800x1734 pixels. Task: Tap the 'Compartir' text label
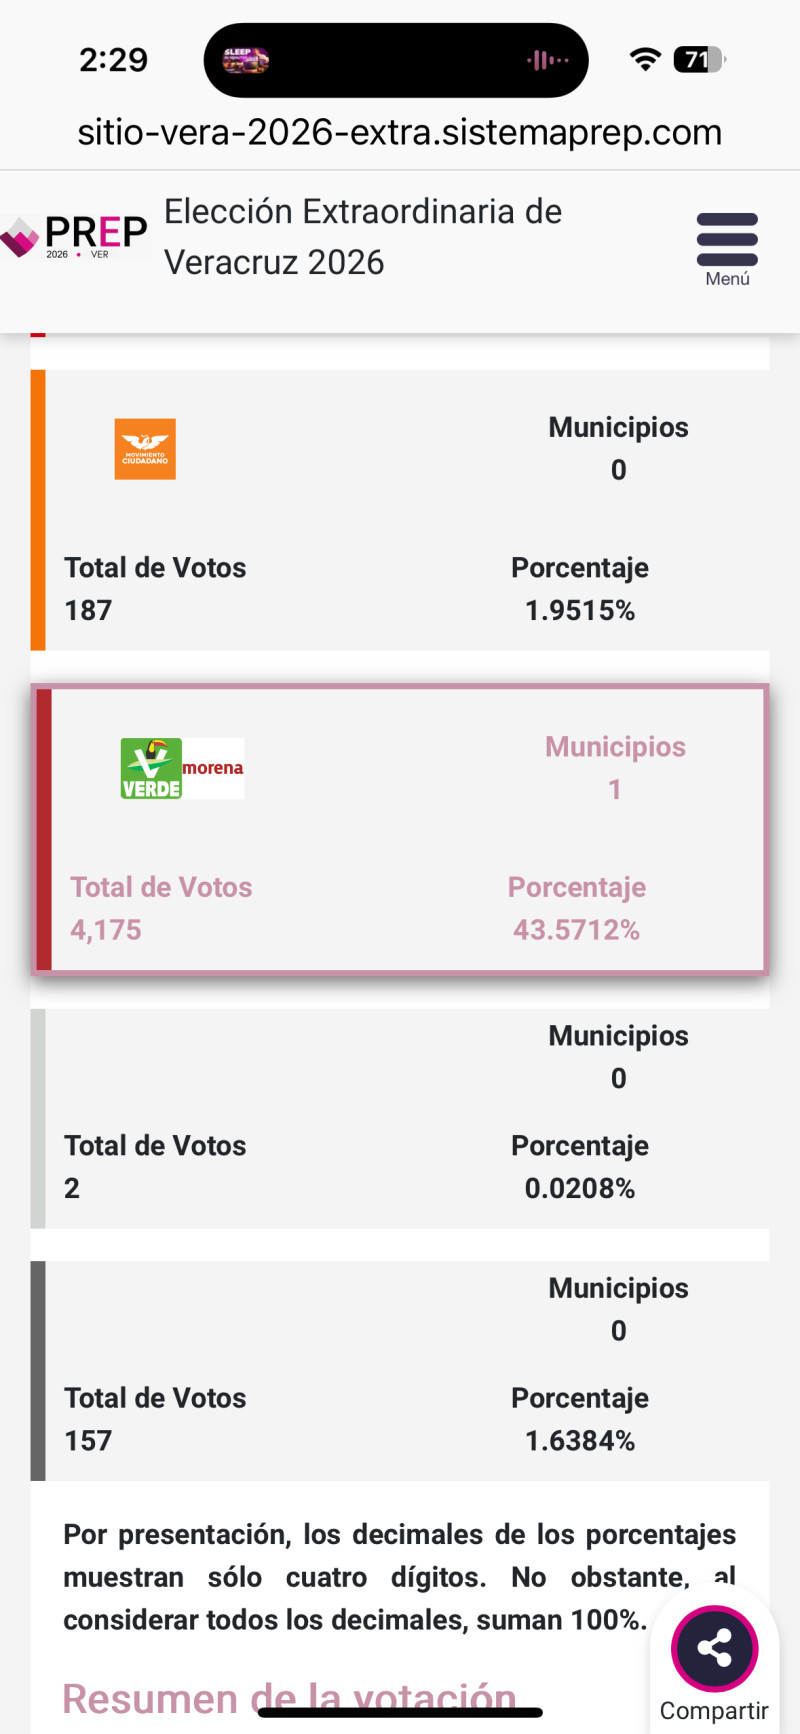714,1711
